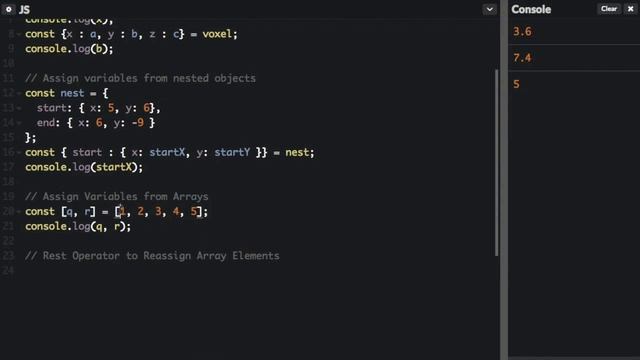Click the comment 'Assign Variables from Arrays'
This screenshot has height=360, width=640.
coord(117,197)
